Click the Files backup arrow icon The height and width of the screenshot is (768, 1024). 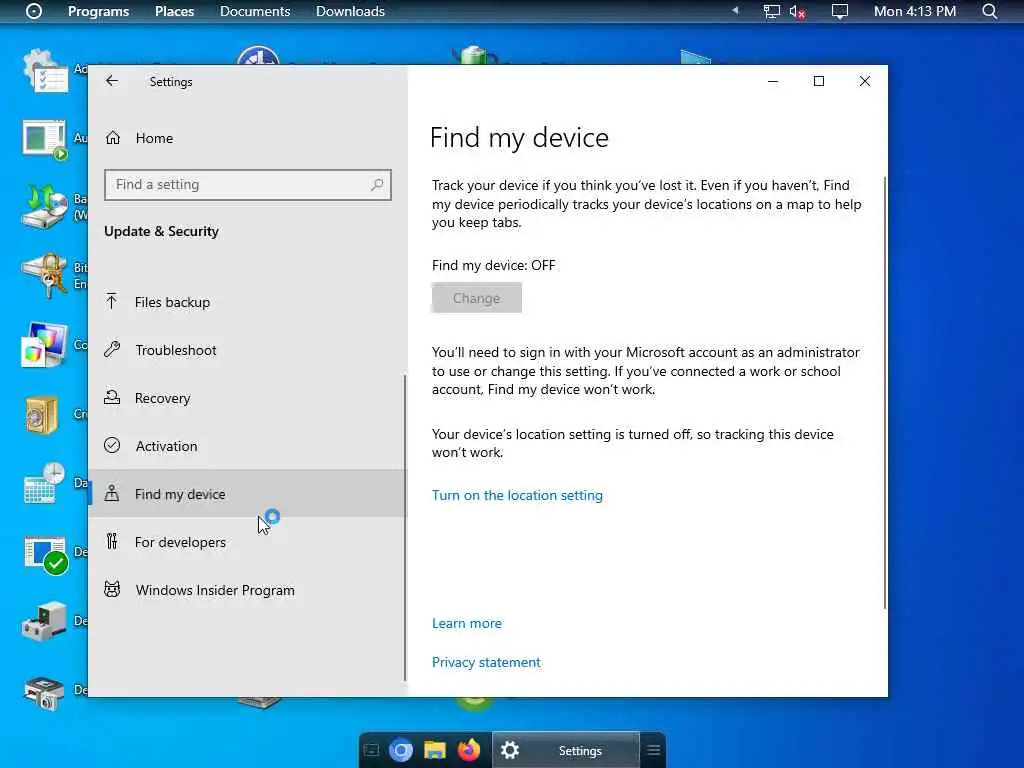[112, 301]
